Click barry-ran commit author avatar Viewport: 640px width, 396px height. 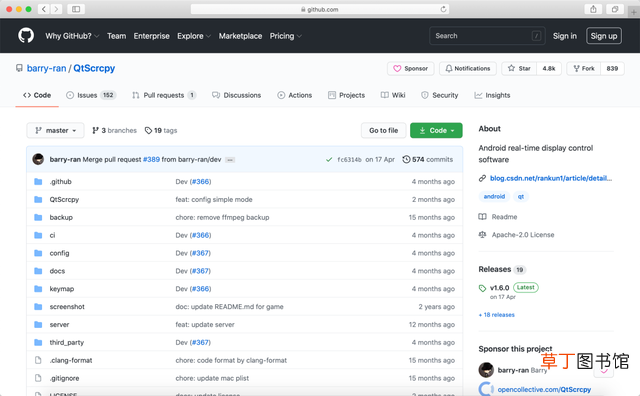pyautogui.click(x=38, y=159)
